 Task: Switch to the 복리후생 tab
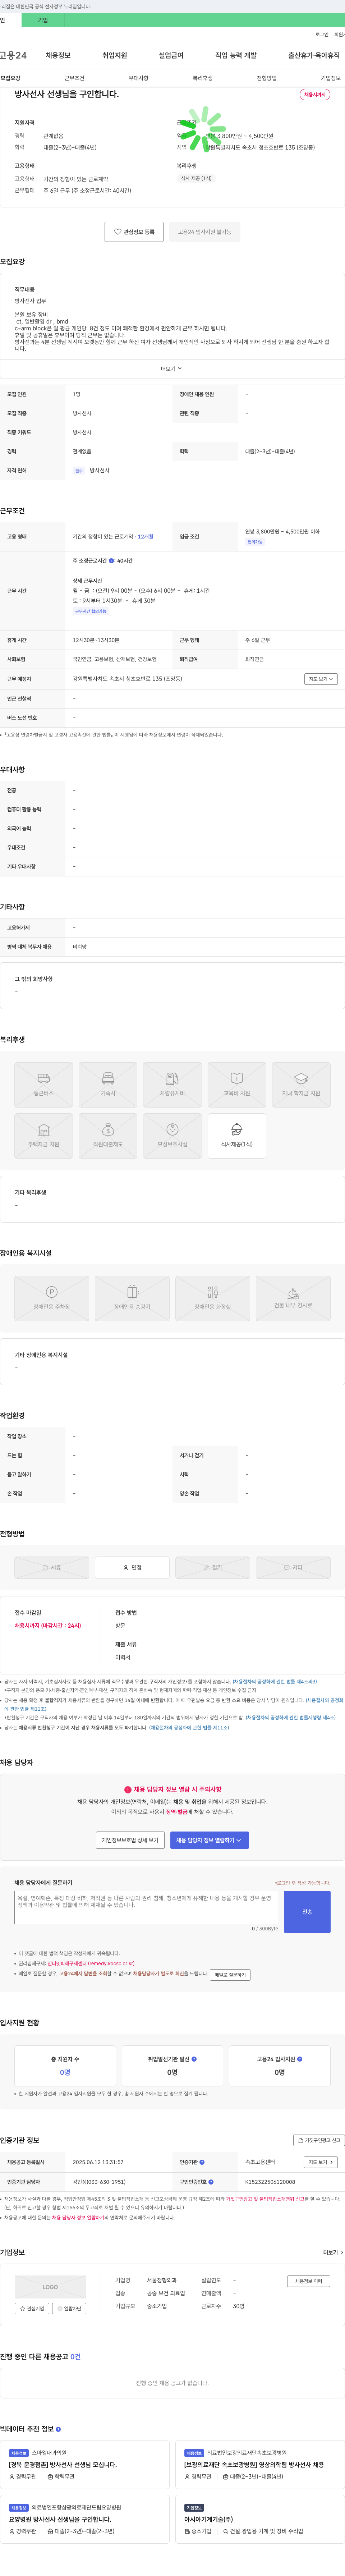203,78
